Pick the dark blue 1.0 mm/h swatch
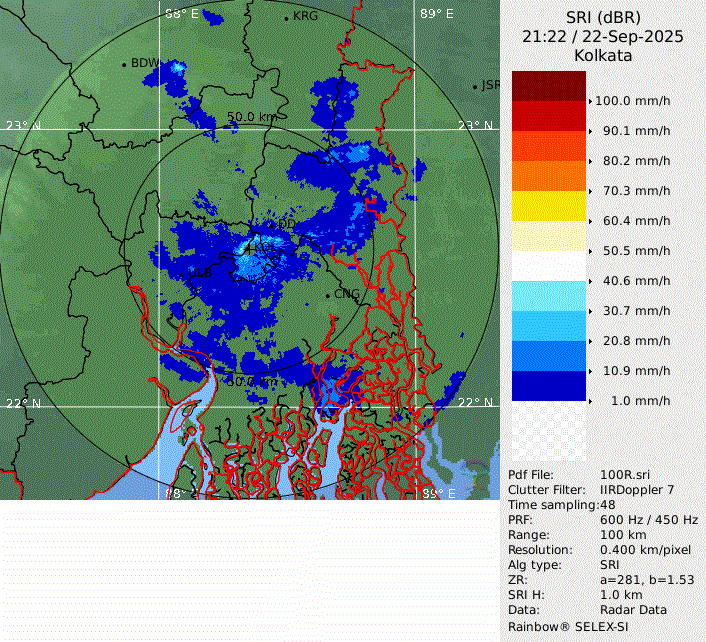The image size is (706, 642). (x=548, y=386)
